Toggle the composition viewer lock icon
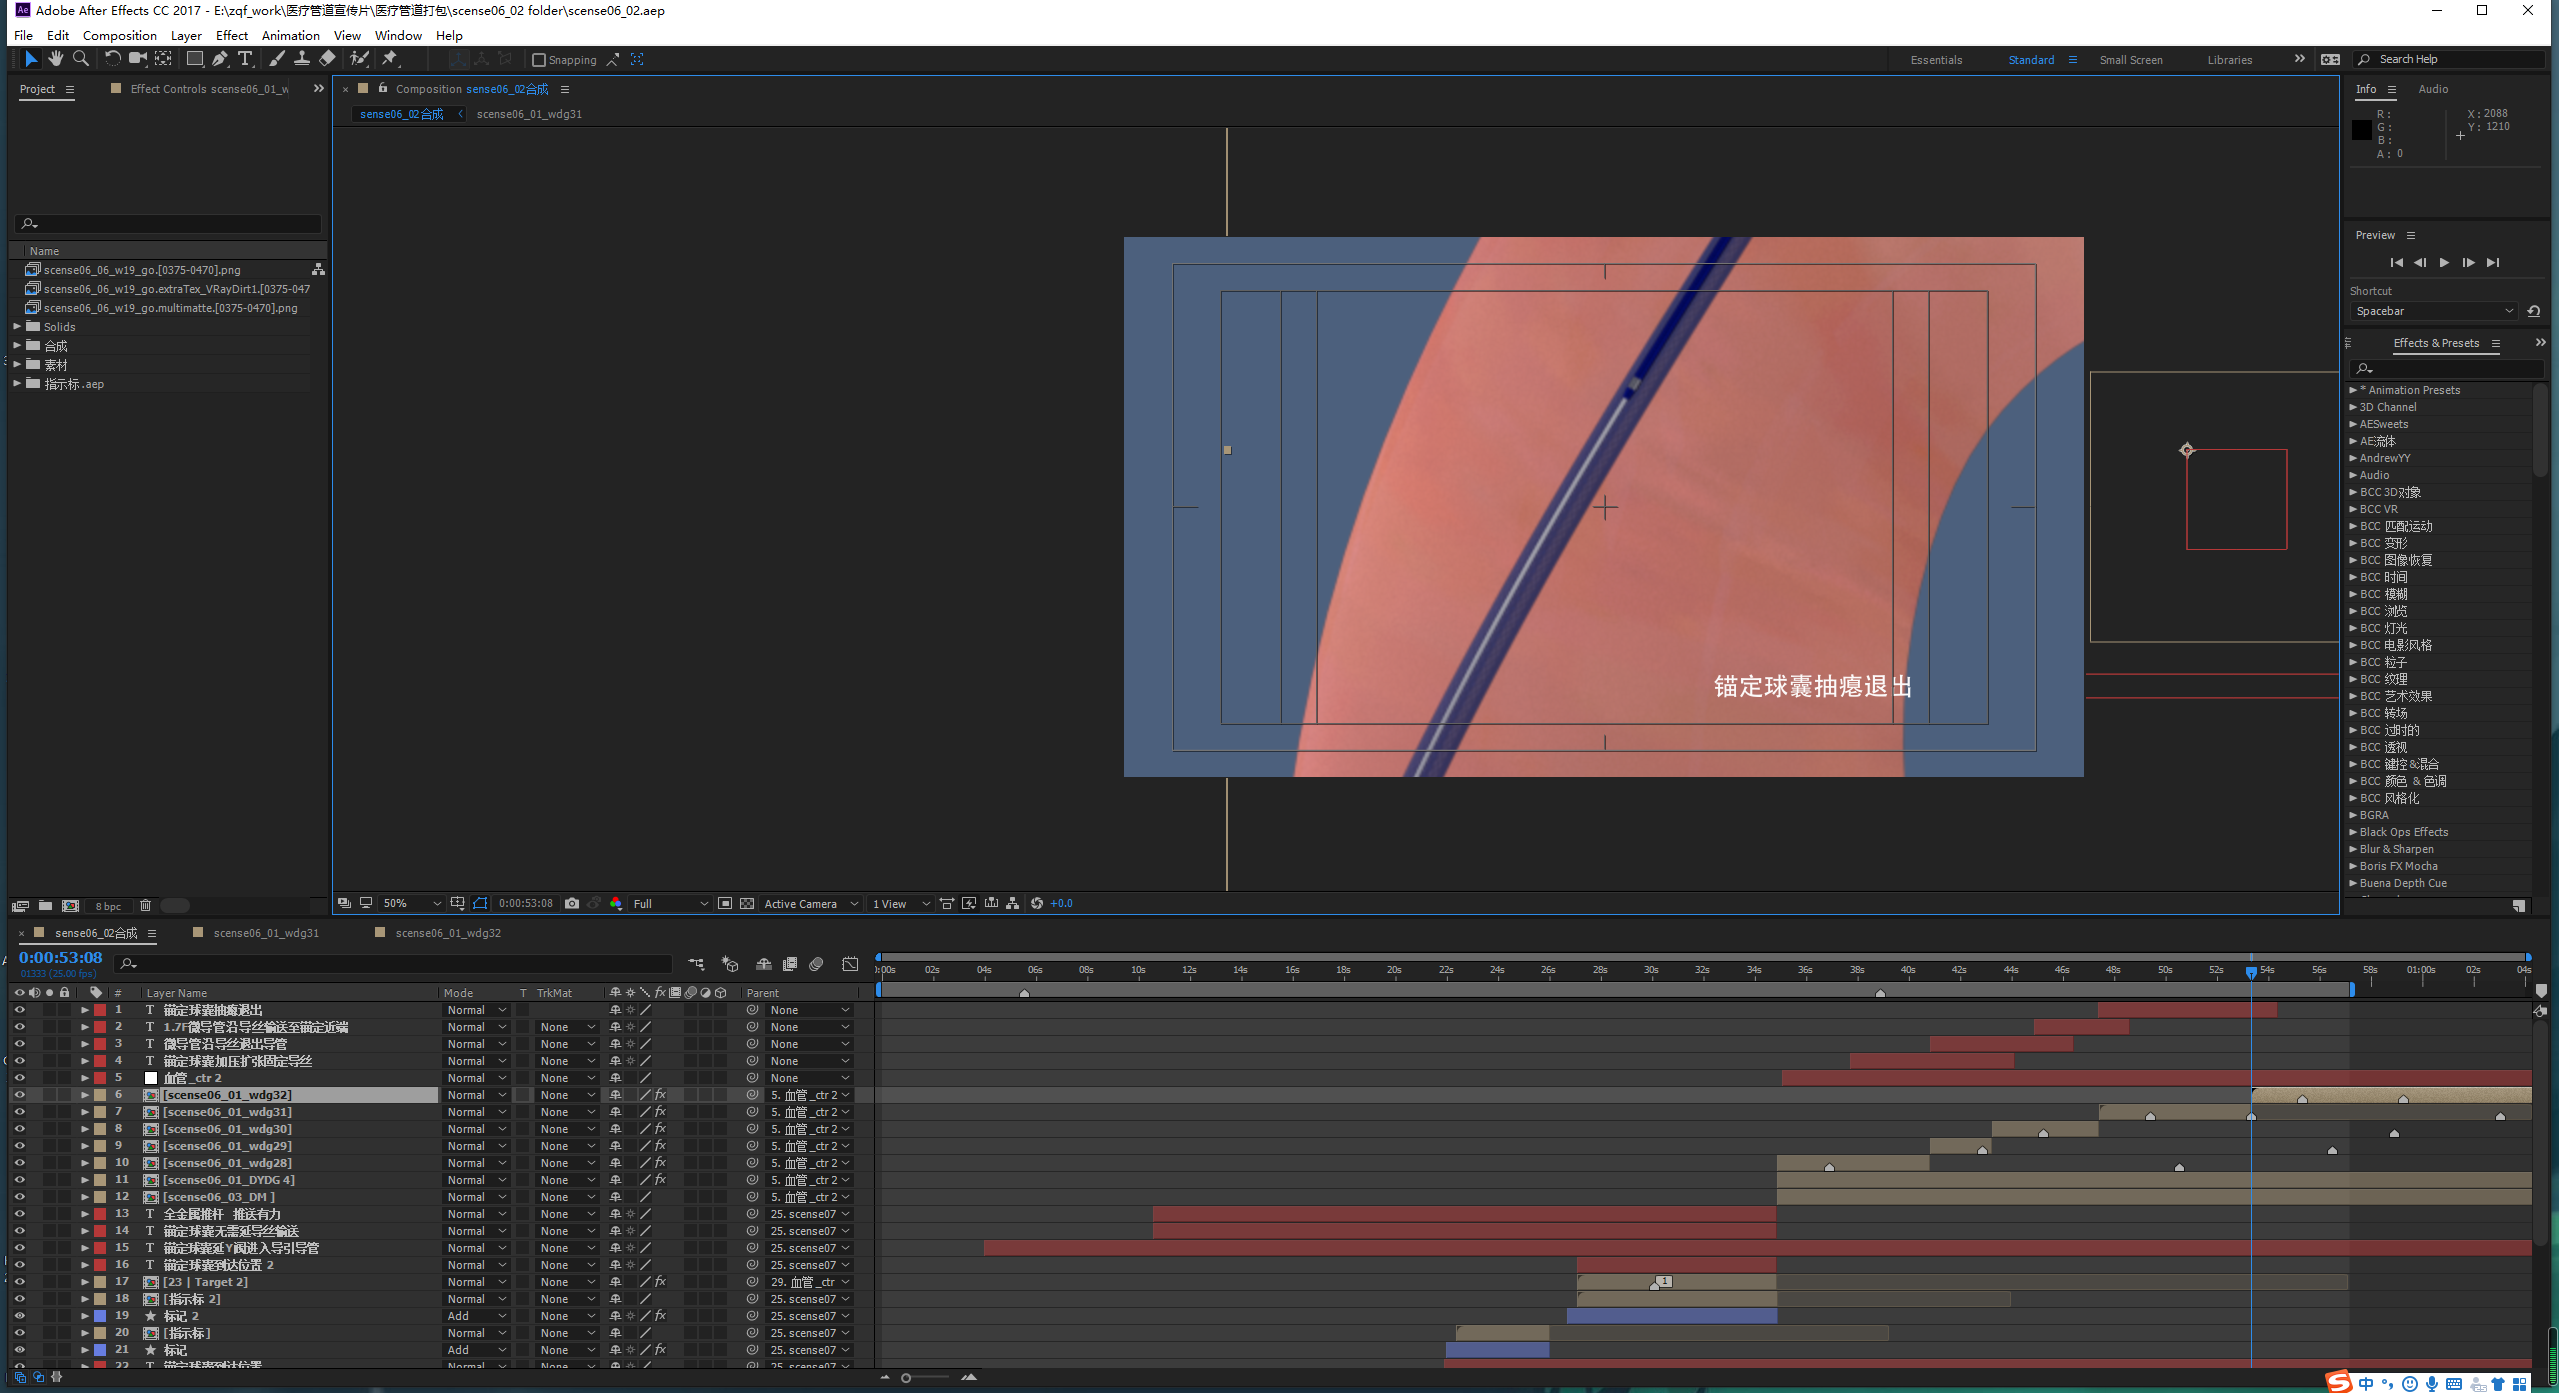This screenshot has height=1393, width=2559. (382, 89)
